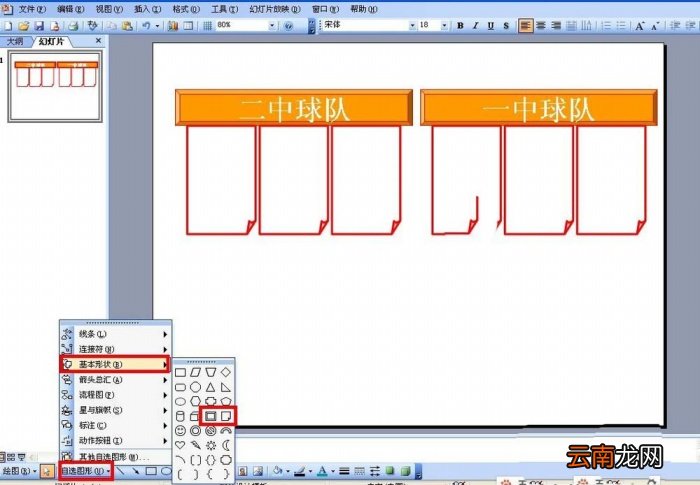Viewport: 700px width, 485px height.
Task: Open an existing file from the toolbar
Action: click(24, 26)
